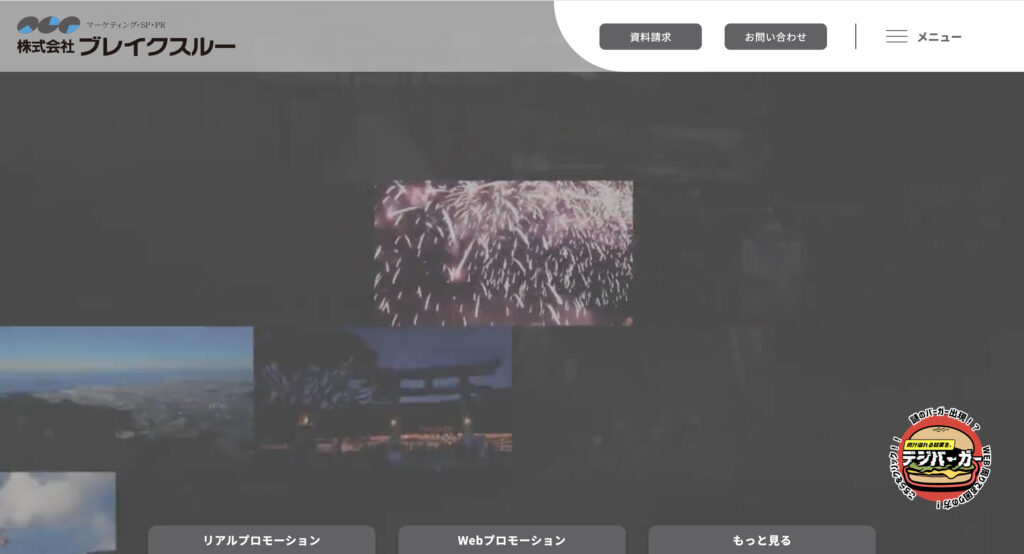
Task: Open the Webプロモーション button
Action: click(x=511, y=540)
